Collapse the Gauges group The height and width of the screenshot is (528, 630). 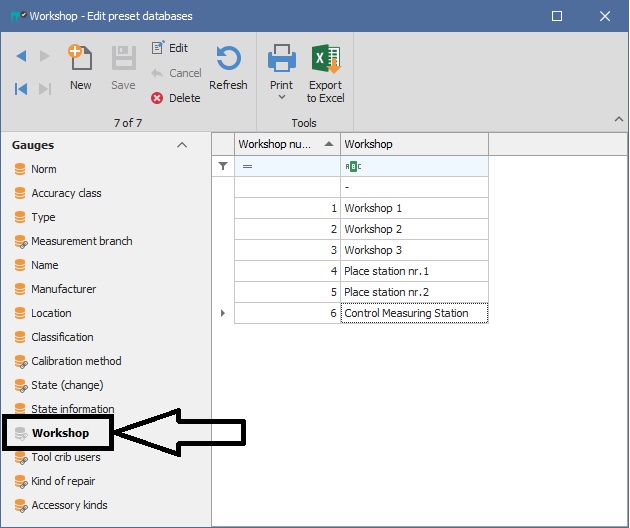point(182,145)
